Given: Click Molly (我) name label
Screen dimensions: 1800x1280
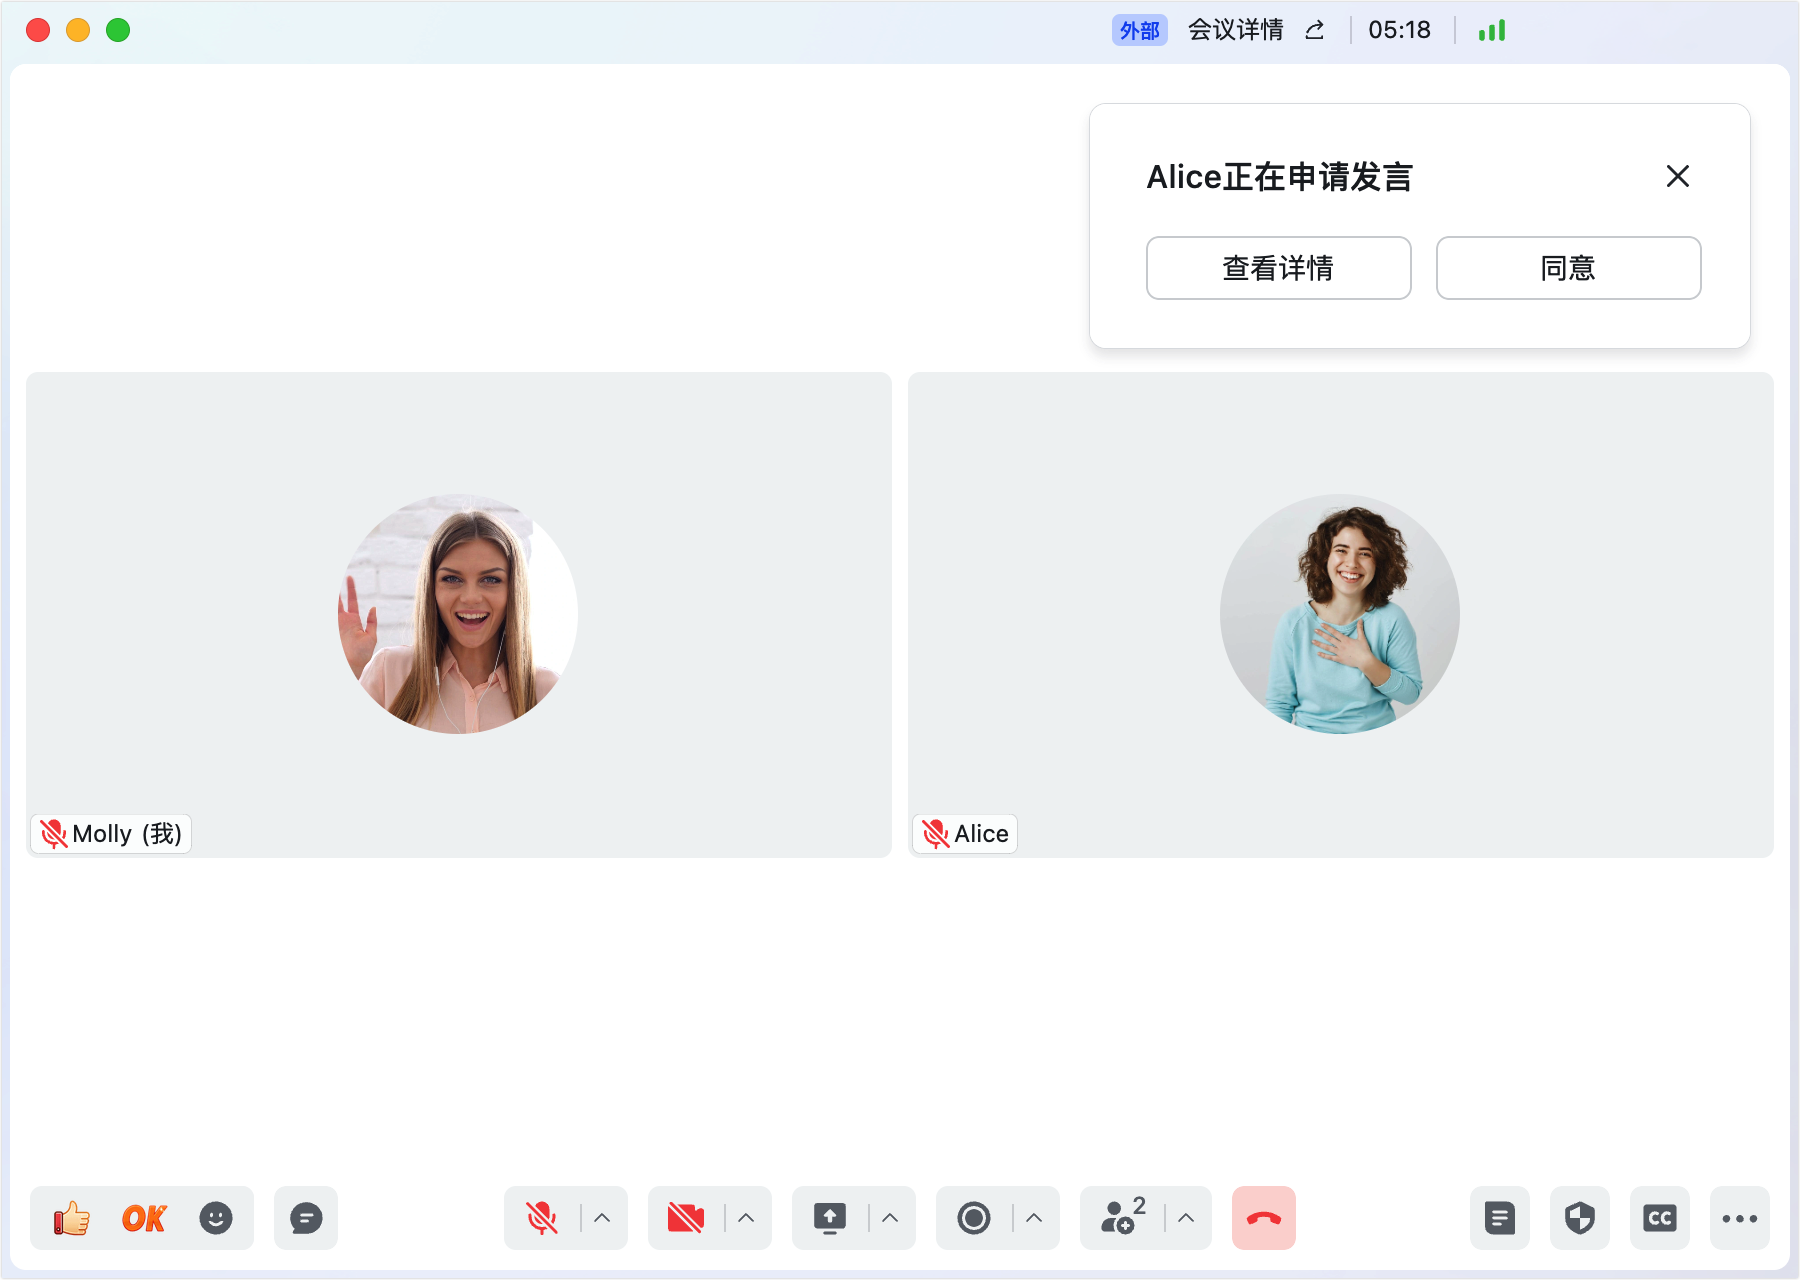Looking at the screenshot, I should [x=127, y=834].
